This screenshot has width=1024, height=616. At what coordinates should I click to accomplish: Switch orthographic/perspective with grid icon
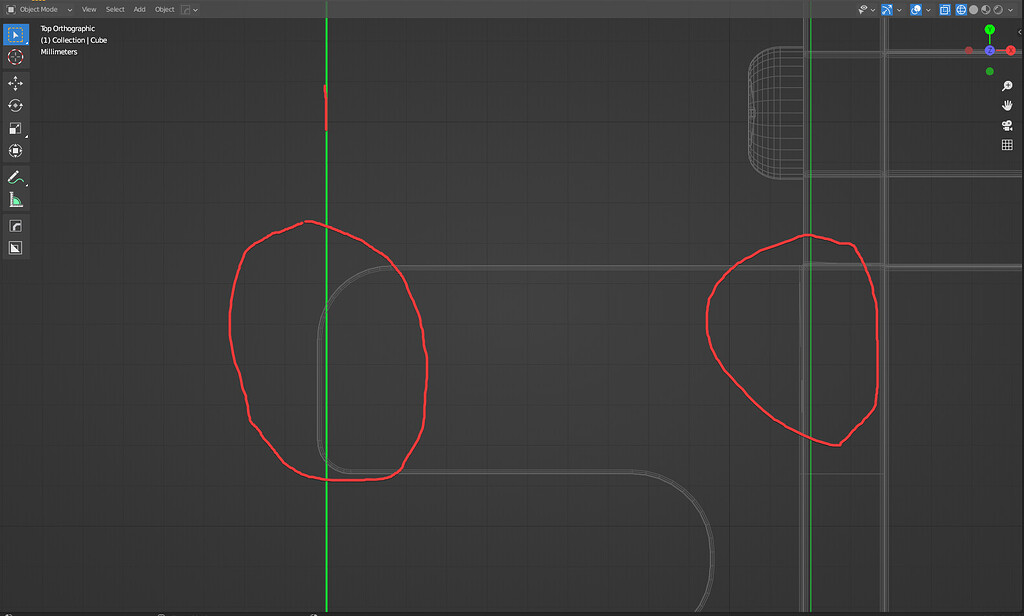(x=1007, y=145)
